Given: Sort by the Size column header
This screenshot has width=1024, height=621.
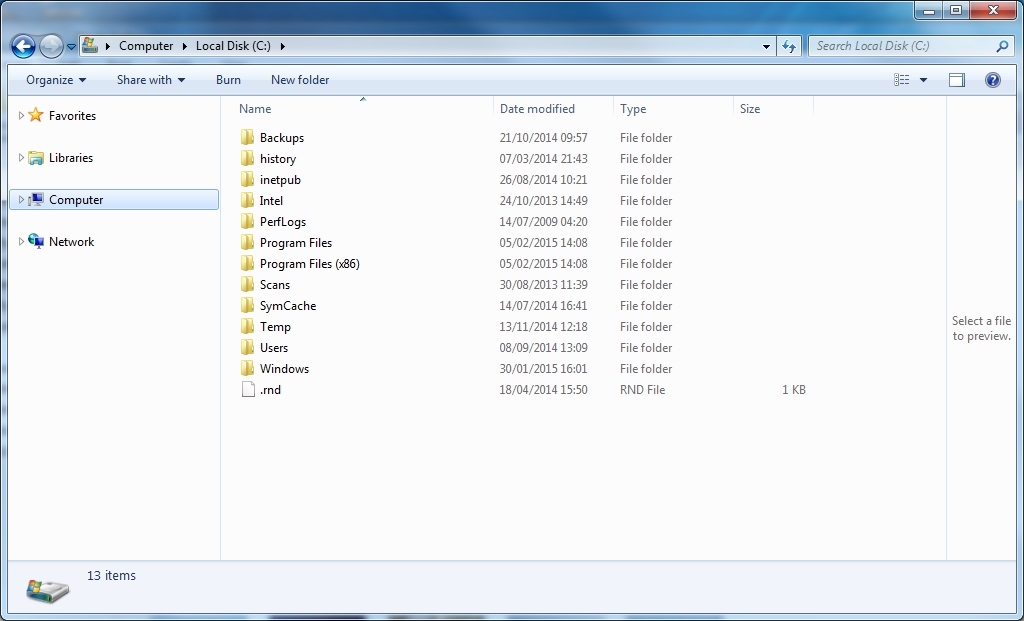Looking at the screenshot, I should click(750, 109).
